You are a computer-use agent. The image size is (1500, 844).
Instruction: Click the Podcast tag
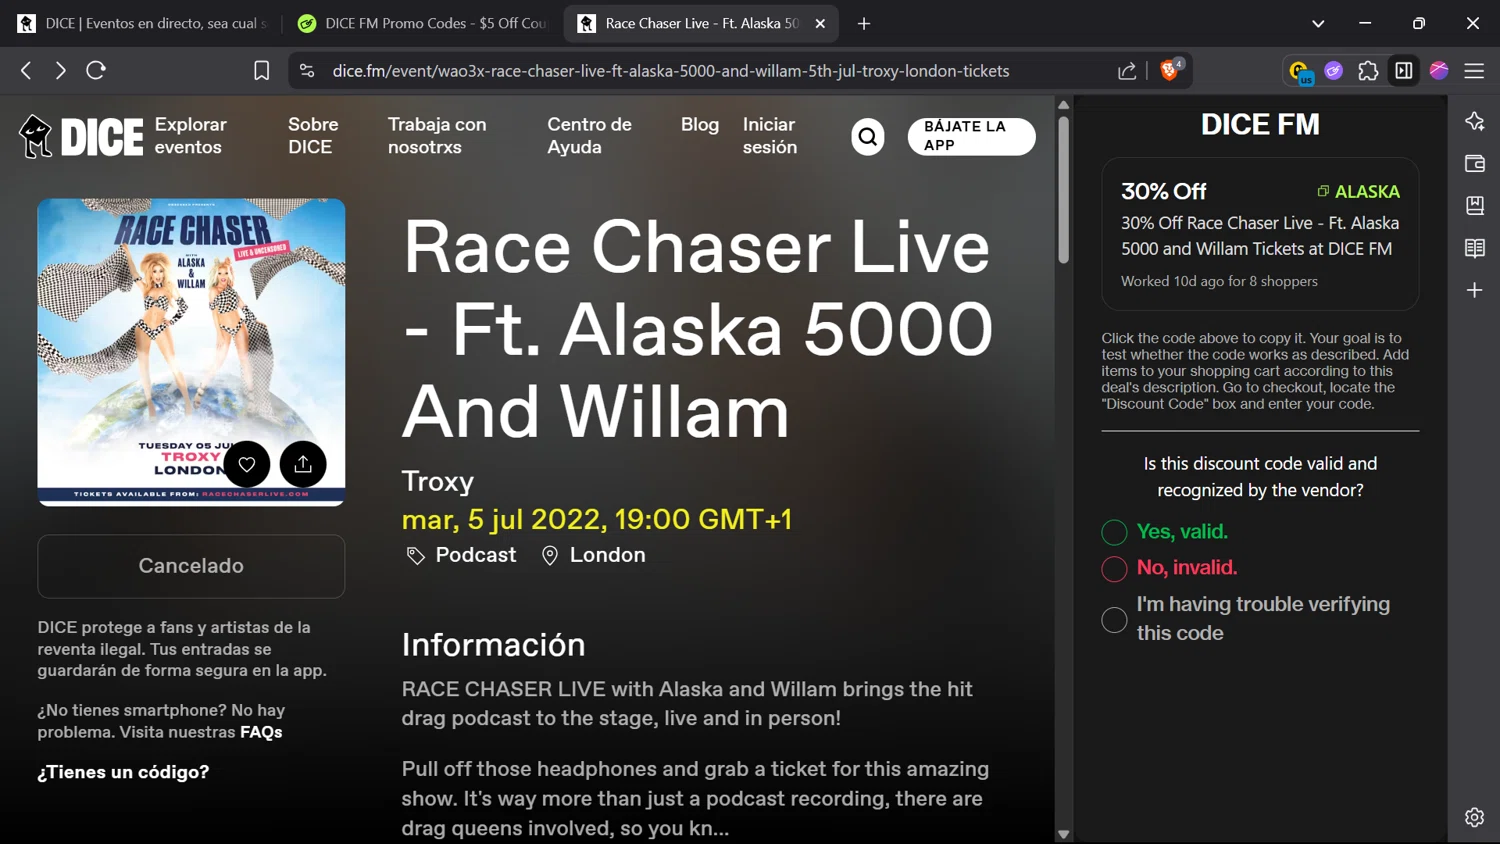[461, 555]
